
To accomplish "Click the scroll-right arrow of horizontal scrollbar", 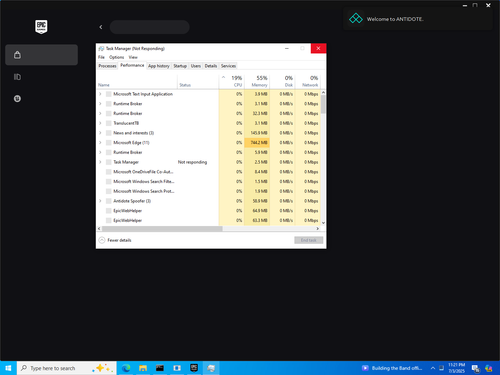I will [318, 229].
